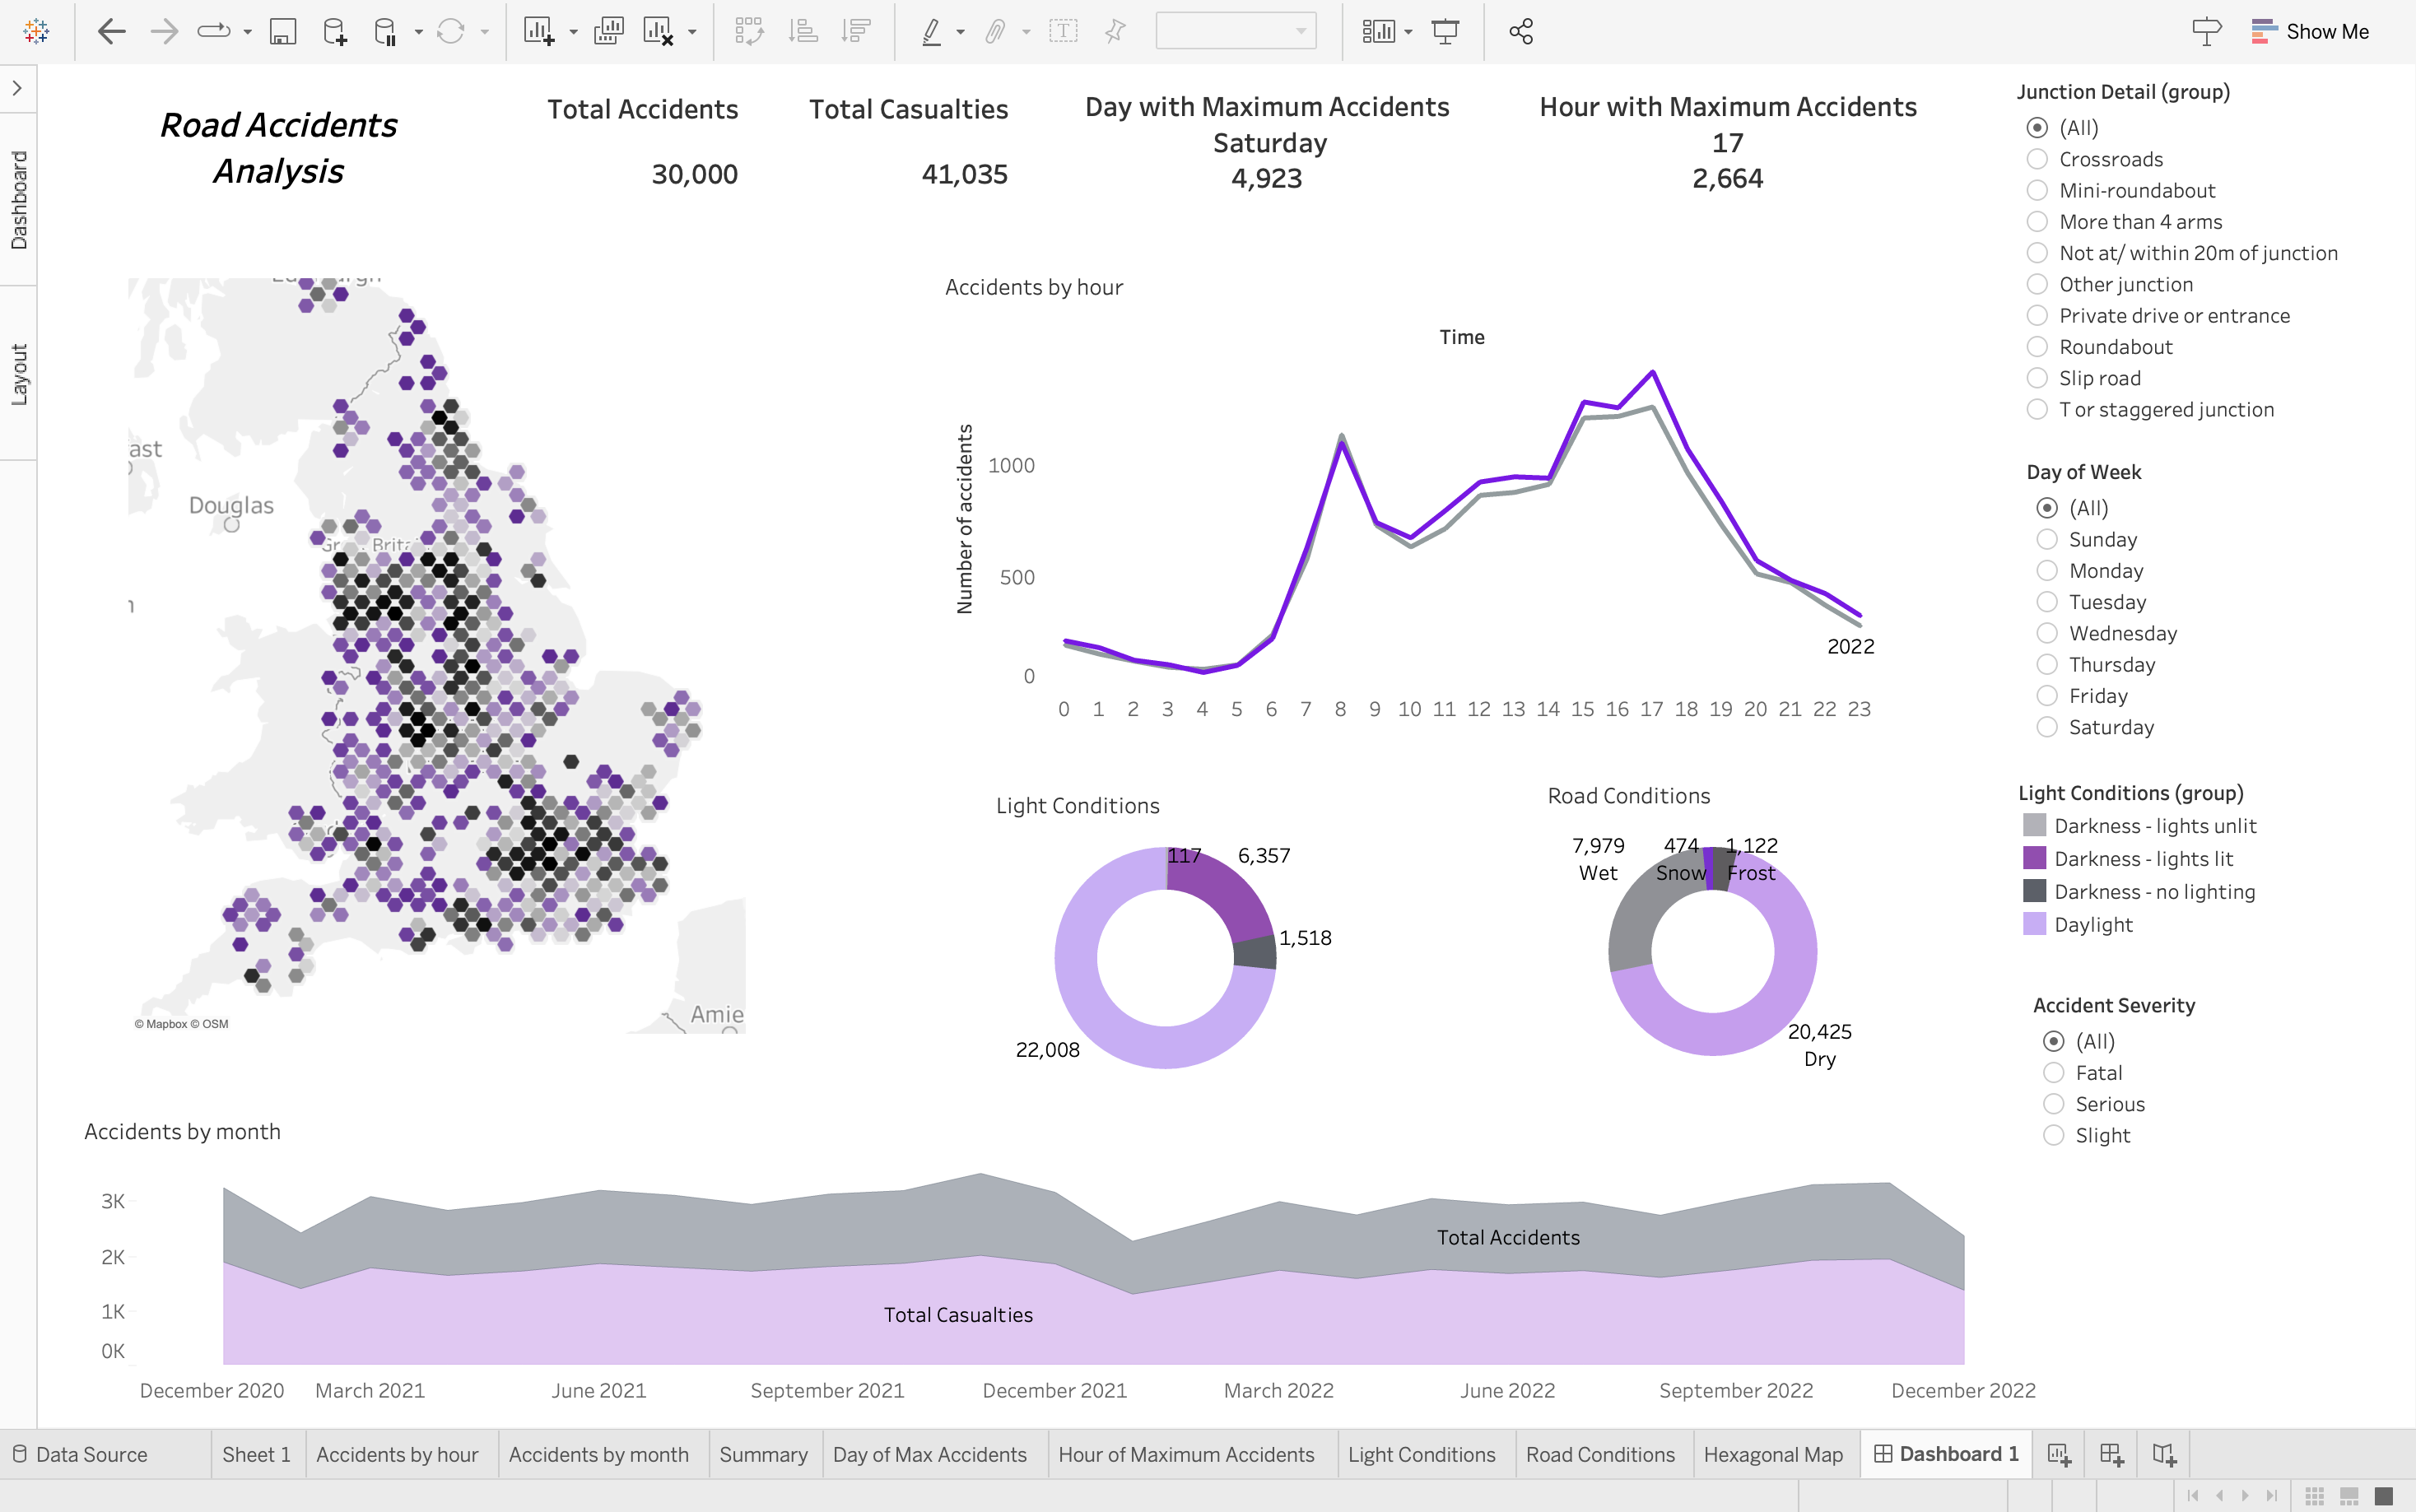This screenshot has width=2416, height=1512.
Task: Click the Daylight color swatch in the legend
Action: [2035, 925]
